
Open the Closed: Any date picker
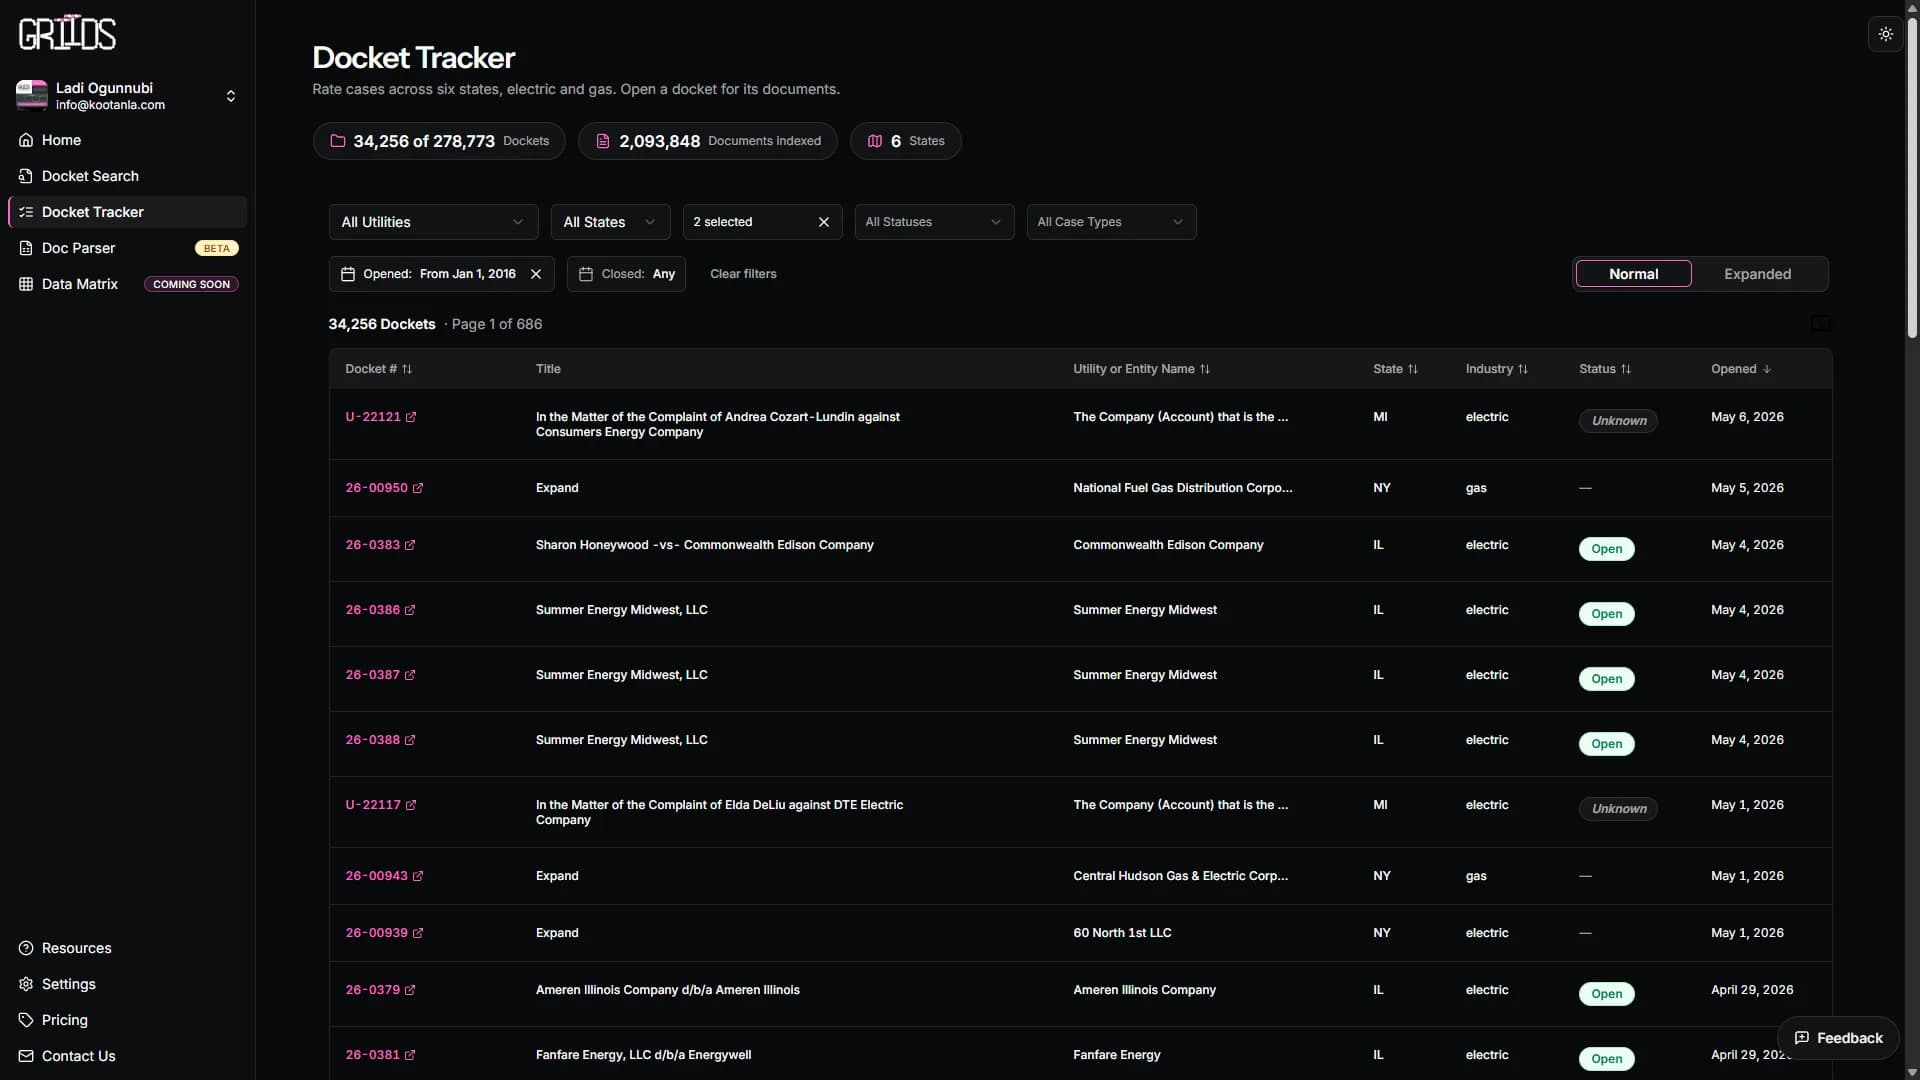[x=626, y=274]
